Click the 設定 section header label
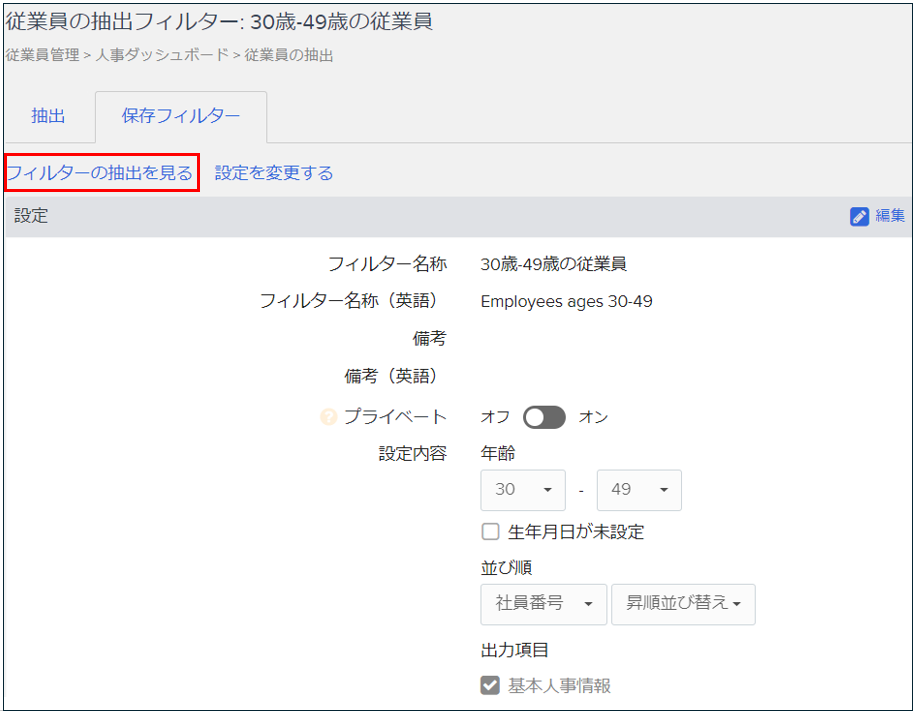This screenshot has height=711, width=913. 31,216
